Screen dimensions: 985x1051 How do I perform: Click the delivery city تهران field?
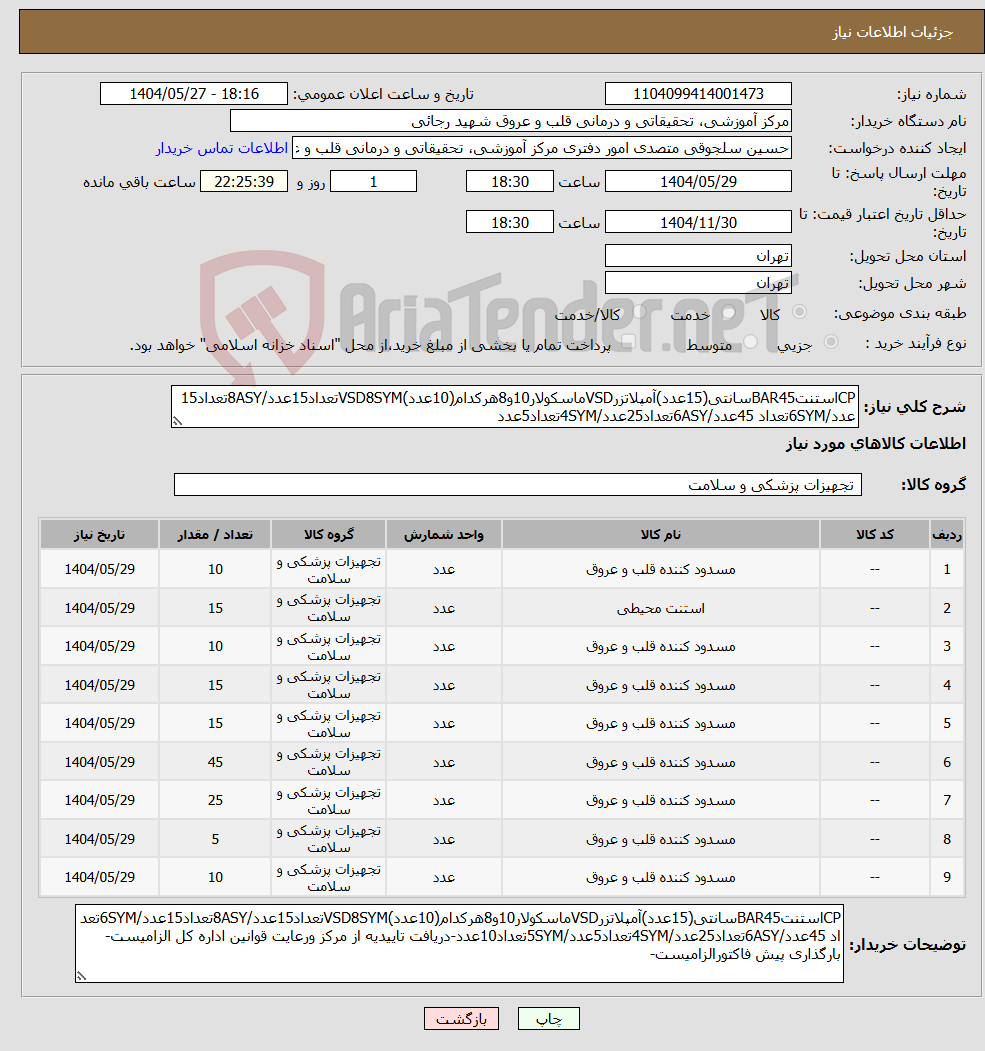(x=698, y=283)
